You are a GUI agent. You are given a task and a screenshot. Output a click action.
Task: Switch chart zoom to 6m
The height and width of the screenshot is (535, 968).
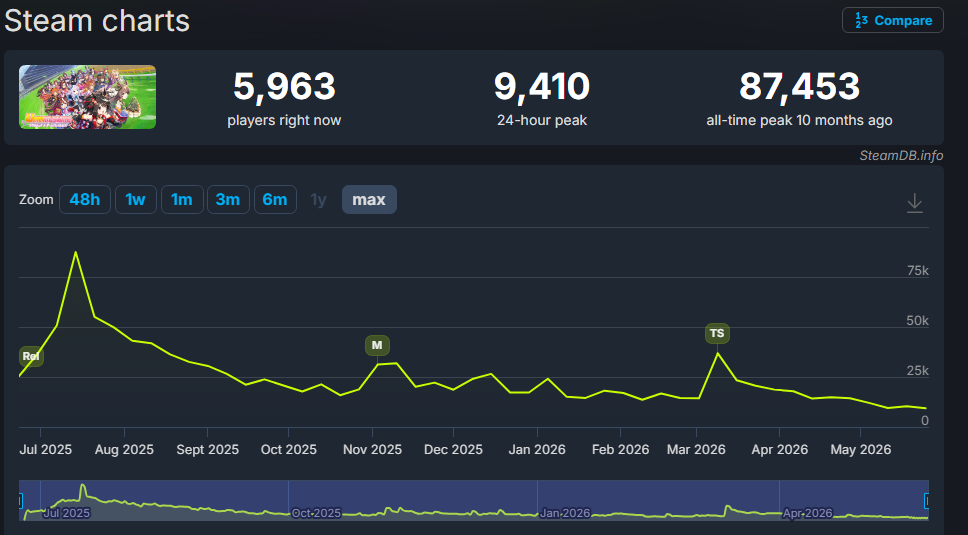[275, 199]
